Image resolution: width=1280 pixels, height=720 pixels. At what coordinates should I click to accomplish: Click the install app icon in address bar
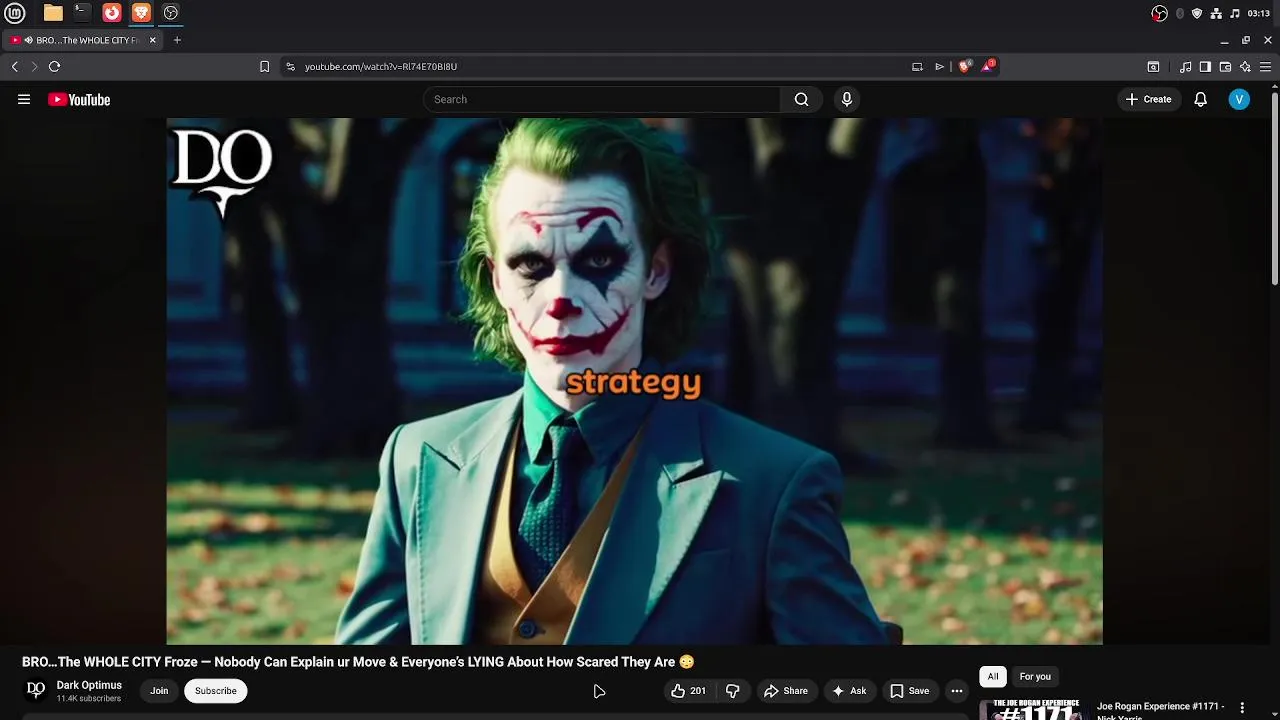917,66
